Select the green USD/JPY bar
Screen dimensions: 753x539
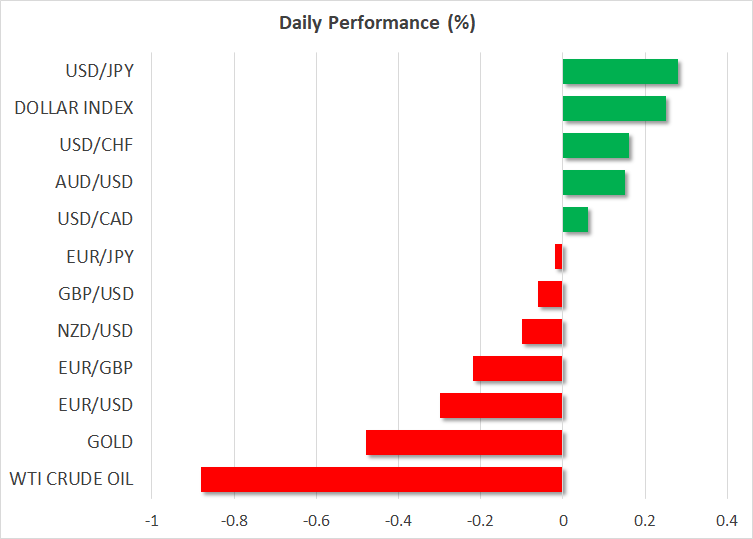pyautogui.click(x=620, y=71)
